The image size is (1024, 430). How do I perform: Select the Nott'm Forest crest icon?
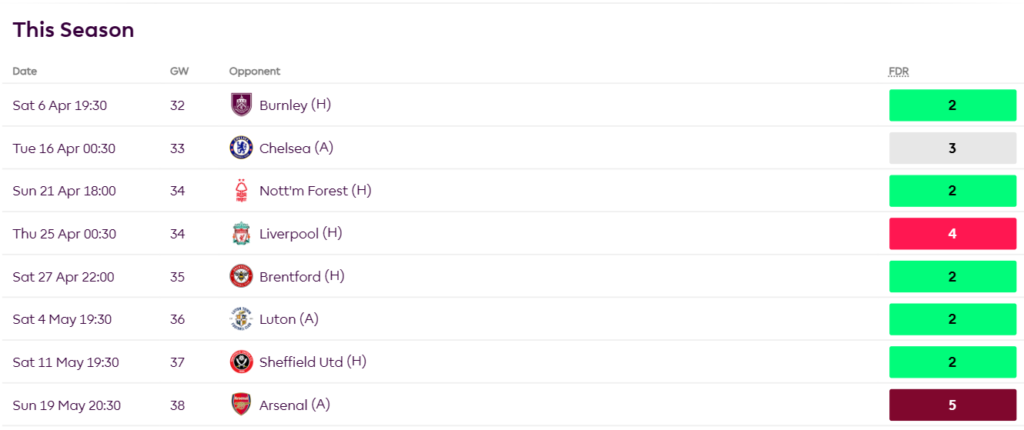click(240, 191)
